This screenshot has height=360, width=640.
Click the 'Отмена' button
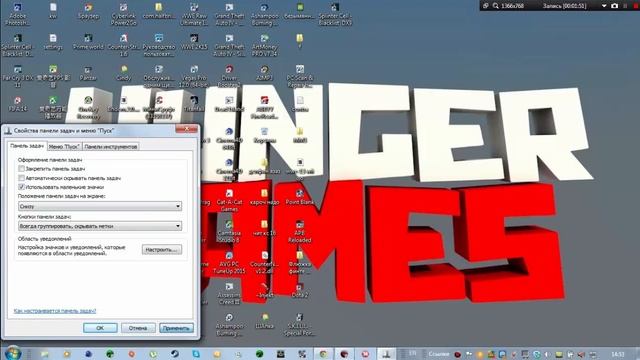[x=138, y=328]
